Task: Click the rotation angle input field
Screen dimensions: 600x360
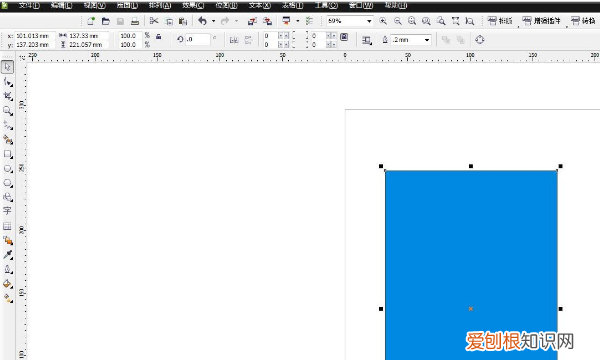Action: coord(198,39)
